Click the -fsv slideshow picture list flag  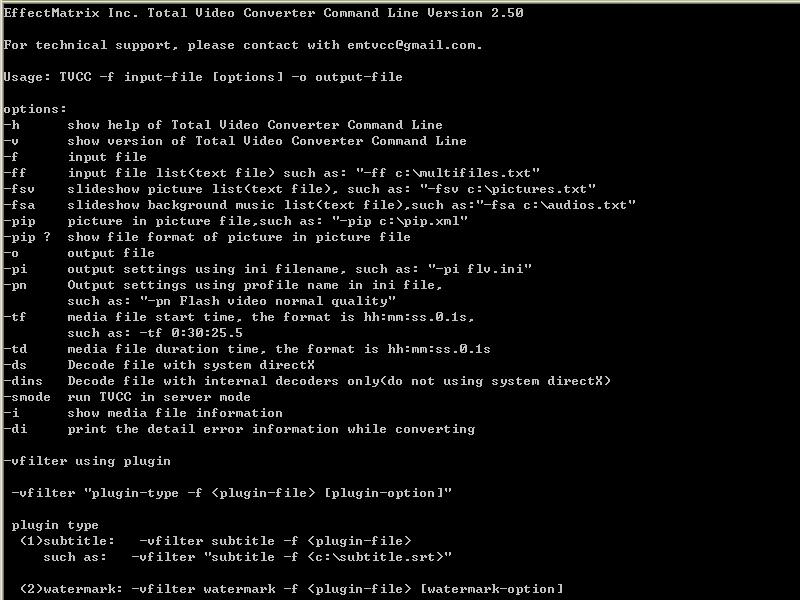tap(20, 189)
